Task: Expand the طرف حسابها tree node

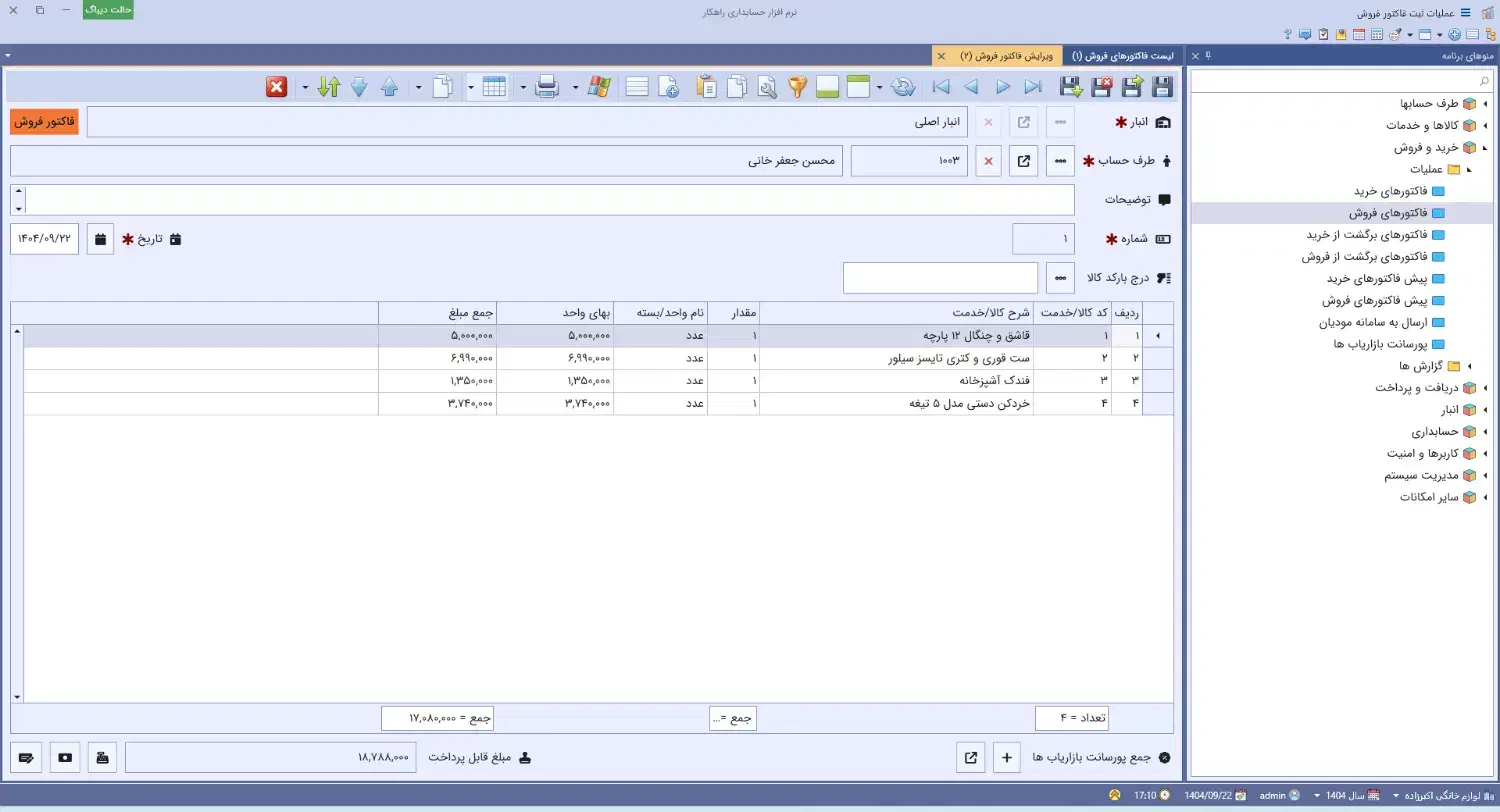Action: (1484, 104)
